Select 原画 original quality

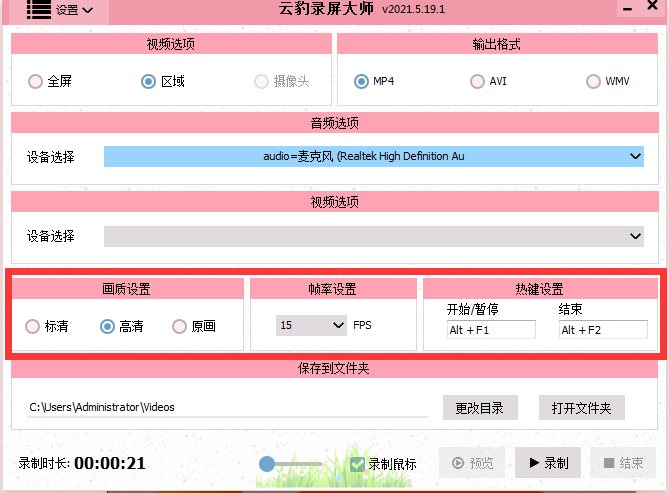coord(179,327)
